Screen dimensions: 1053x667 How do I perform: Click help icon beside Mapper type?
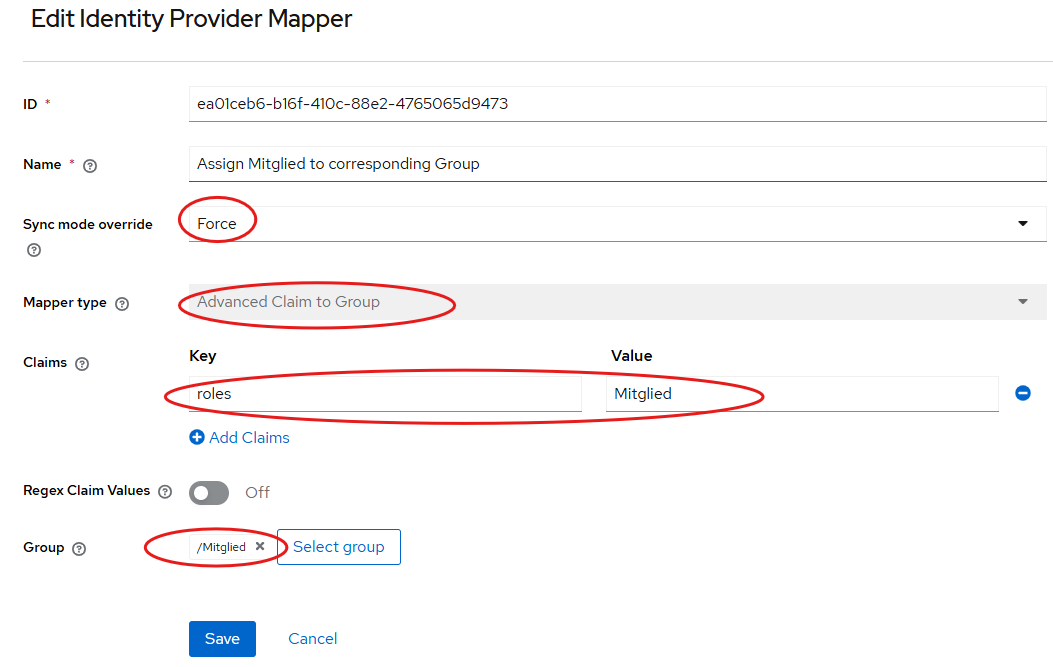pos(122,304)
